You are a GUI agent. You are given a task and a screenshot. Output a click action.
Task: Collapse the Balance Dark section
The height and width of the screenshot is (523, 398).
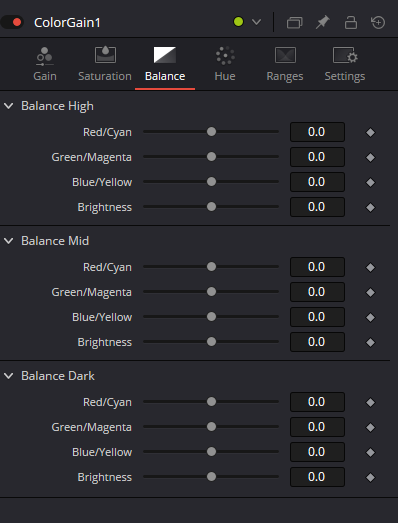tap(9, 376)
